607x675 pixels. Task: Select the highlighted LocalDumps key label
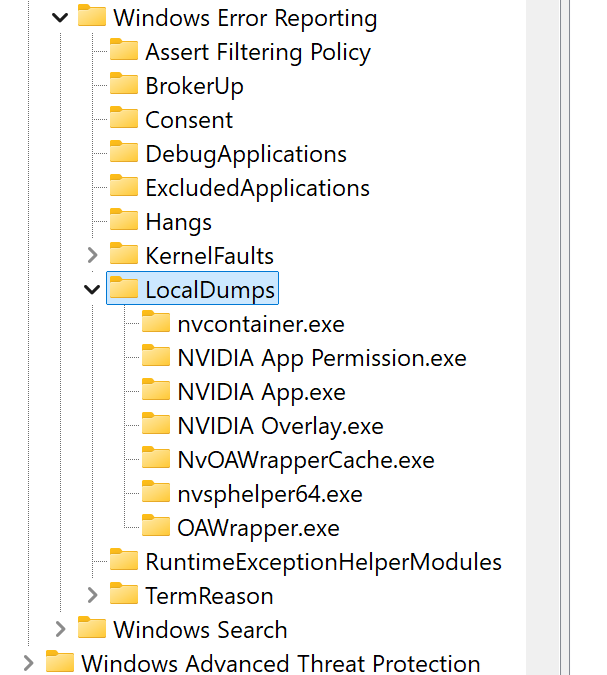point(210,290)
